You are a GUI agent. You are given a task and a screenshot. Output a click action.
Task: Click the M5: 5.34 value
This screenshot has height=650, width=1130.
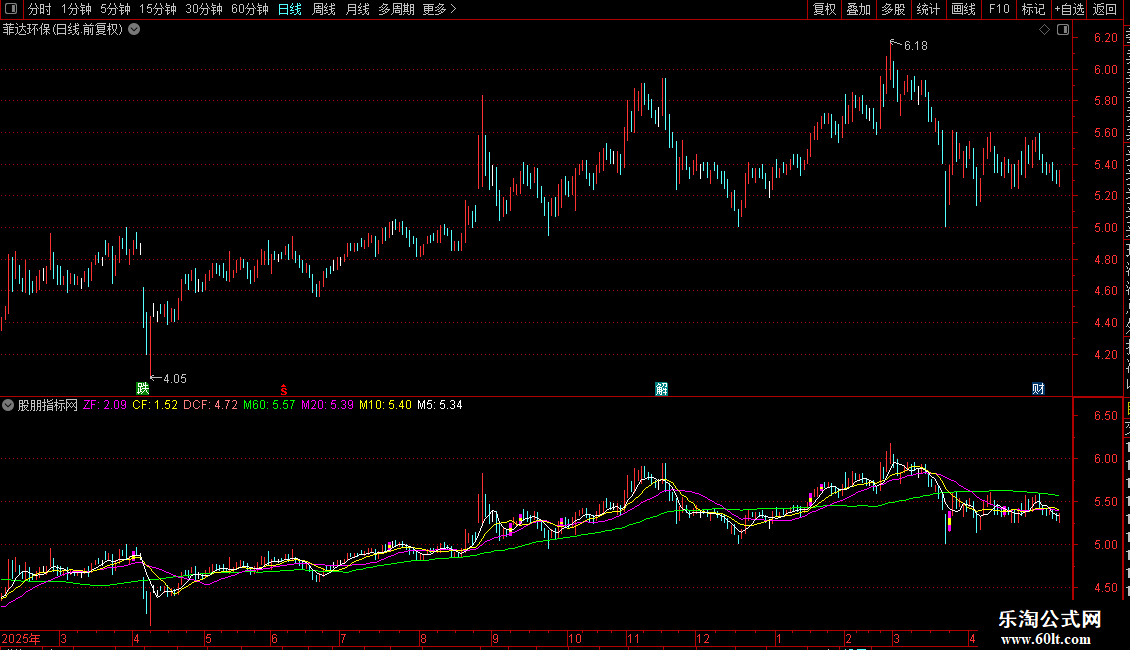pyautogui.click(x=440, y=405)
